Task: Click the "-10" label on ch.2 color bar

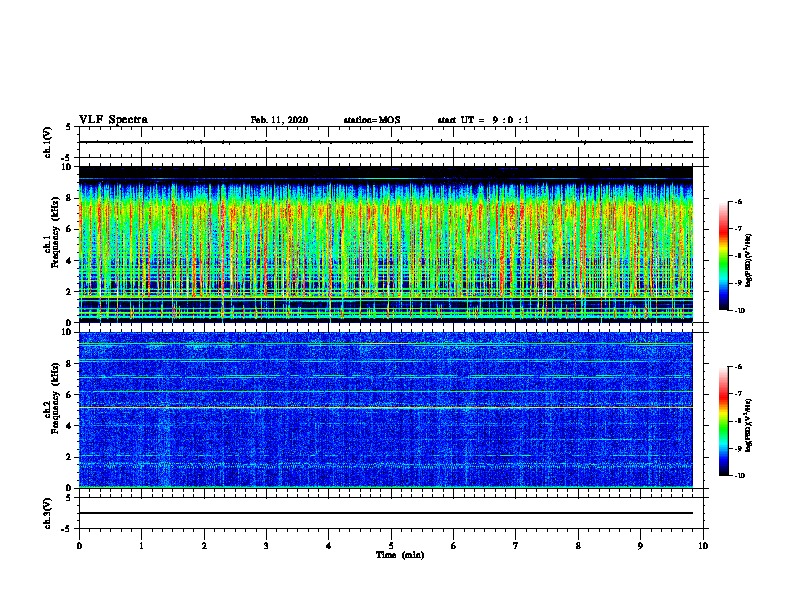Action: pos(740,476)
